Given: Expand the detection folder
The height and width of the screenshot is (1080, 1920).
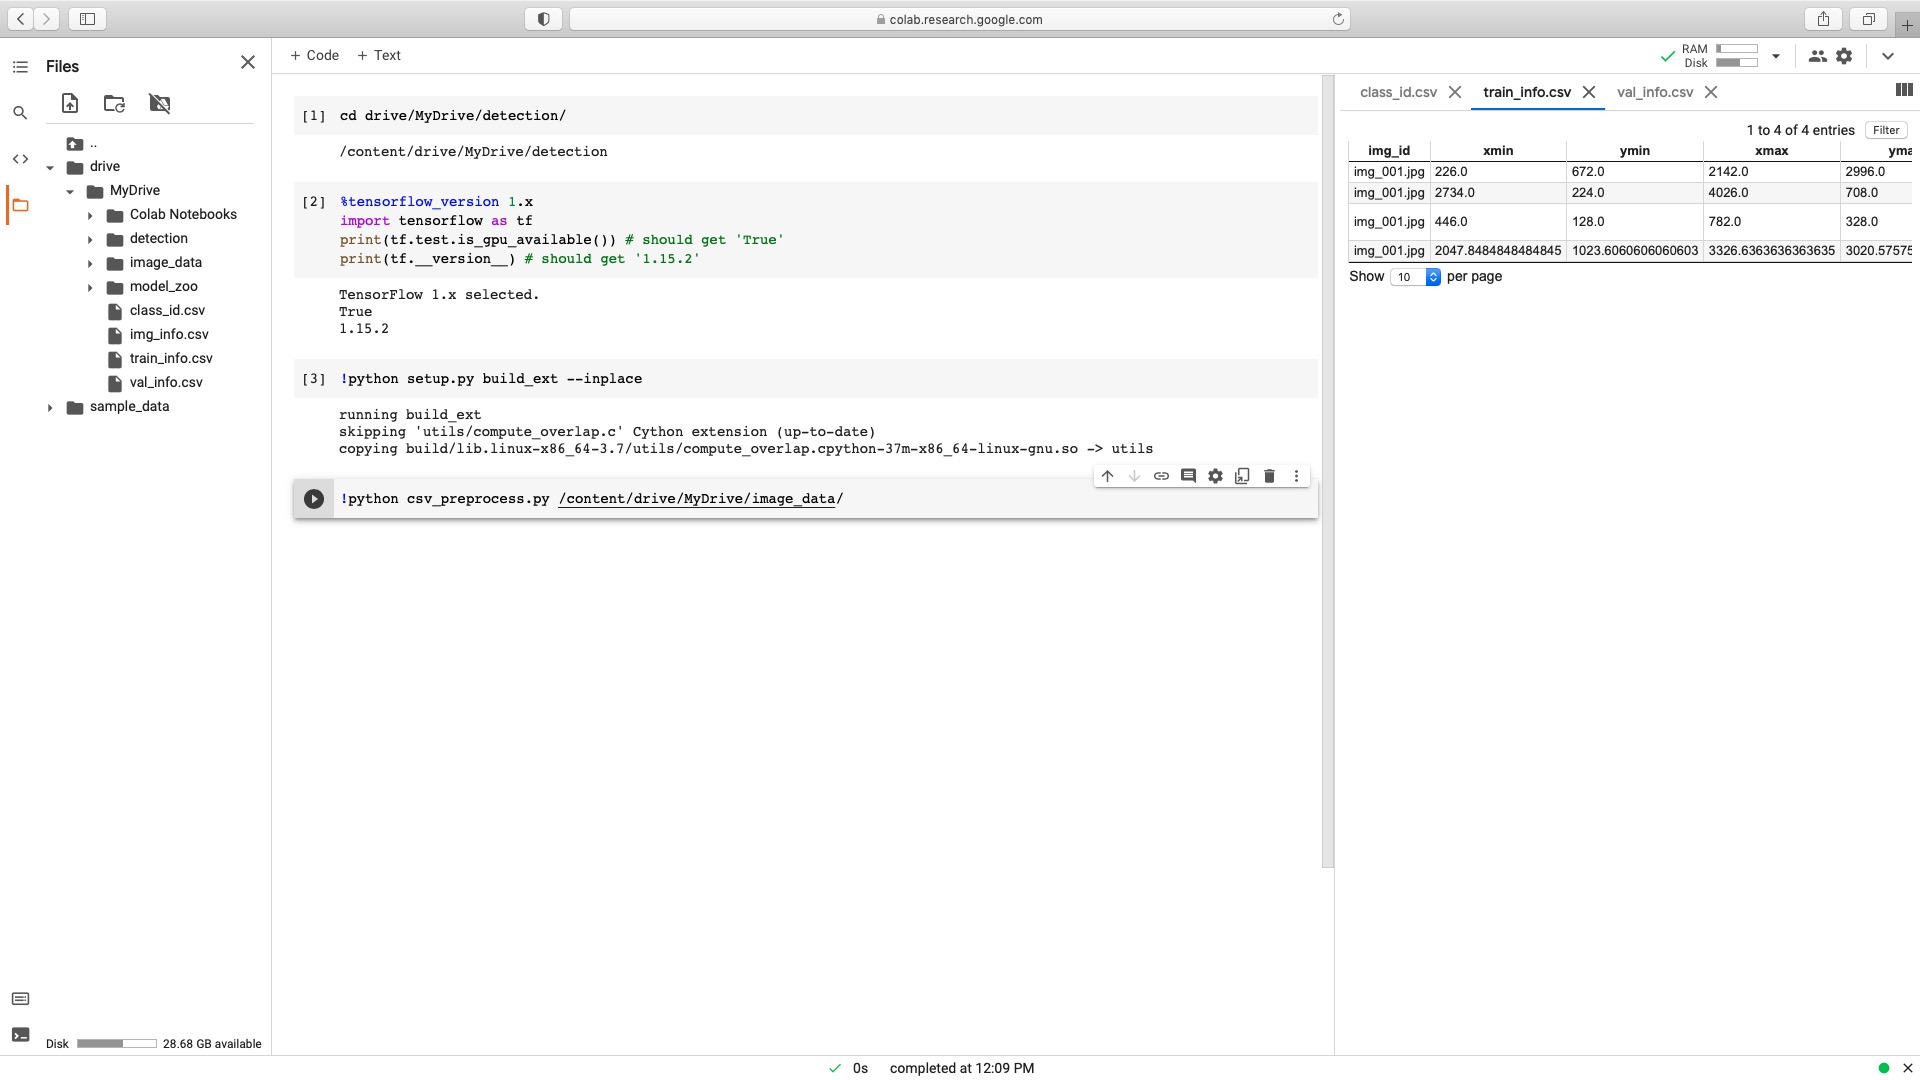Looking at the screenshot, I should point(90,239).
